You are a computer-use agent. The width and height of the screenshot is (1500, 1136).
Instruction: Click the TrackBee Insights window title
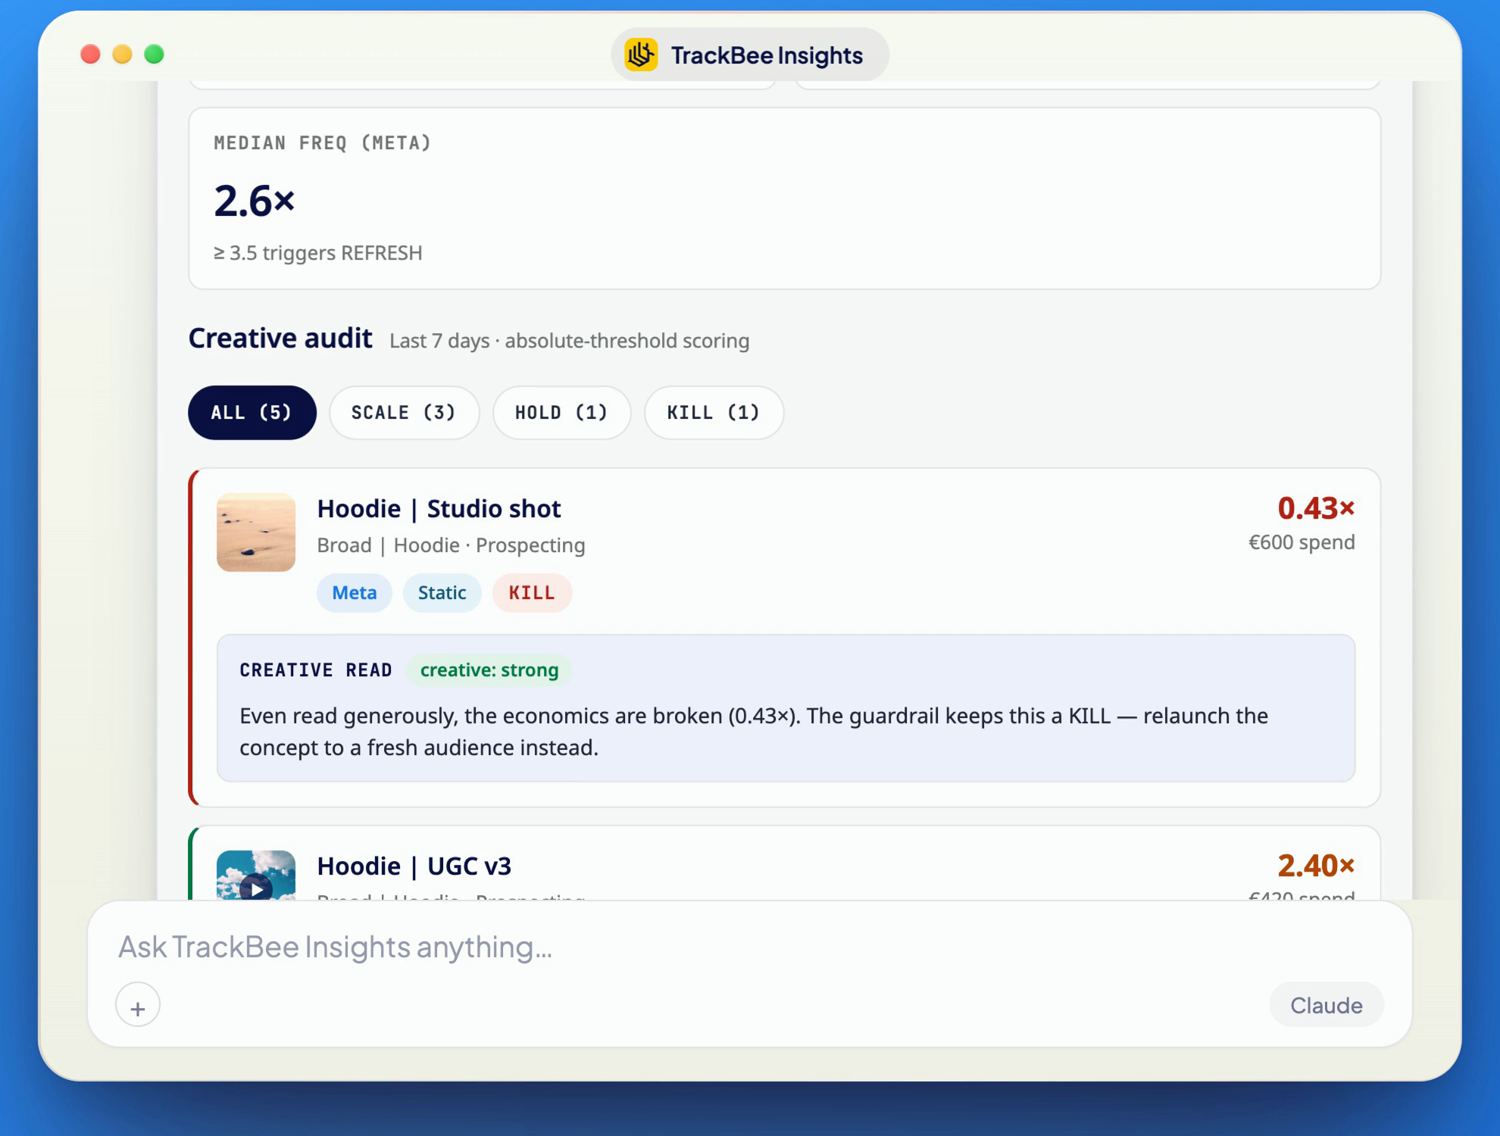point(767,55)
